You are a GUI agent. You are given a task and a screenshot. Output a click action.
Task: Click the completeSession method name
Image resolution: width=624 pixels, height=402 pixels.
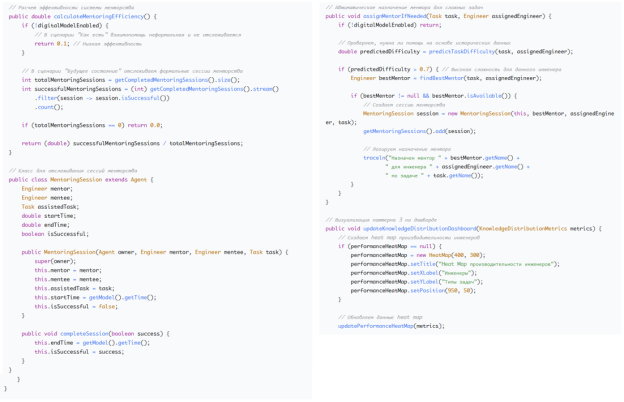[83, 334]
